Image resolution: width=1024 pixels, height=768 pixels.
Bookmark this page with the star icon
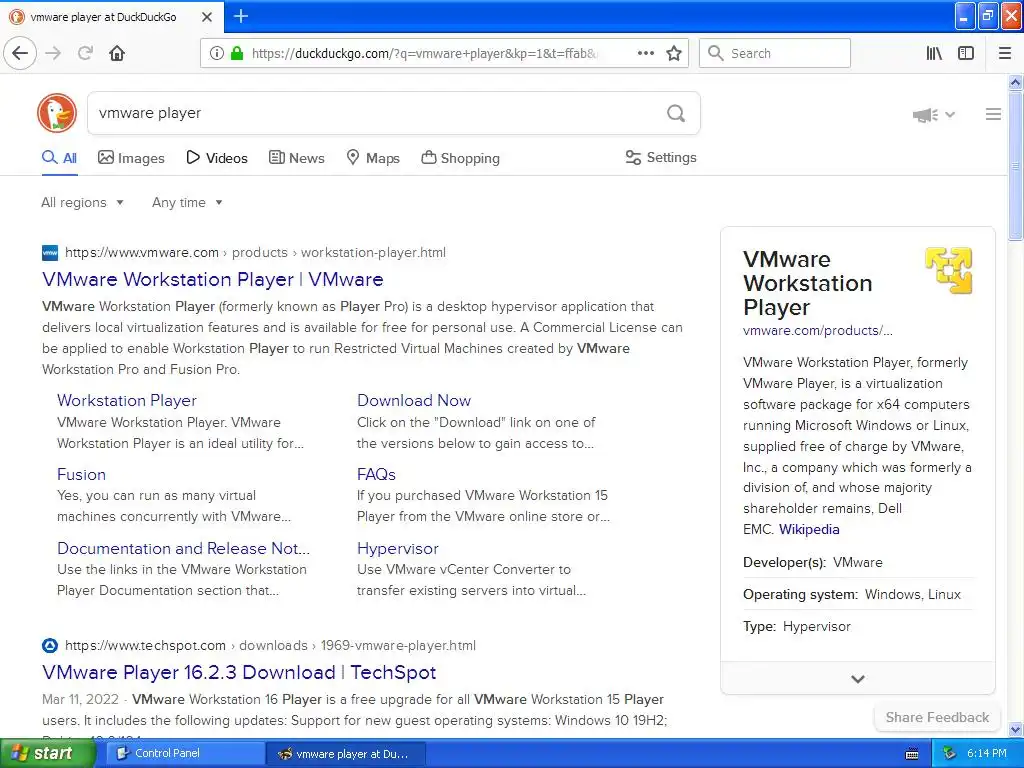coord(674,53)
